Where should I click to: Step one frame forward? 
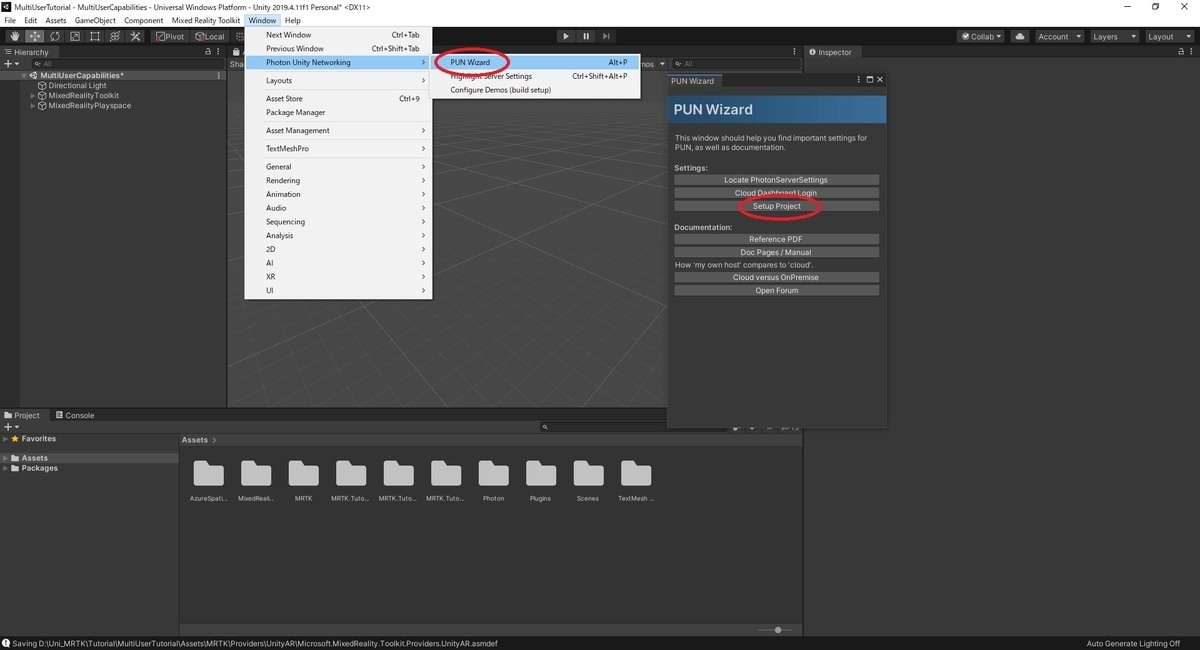(x=608, y=36)
